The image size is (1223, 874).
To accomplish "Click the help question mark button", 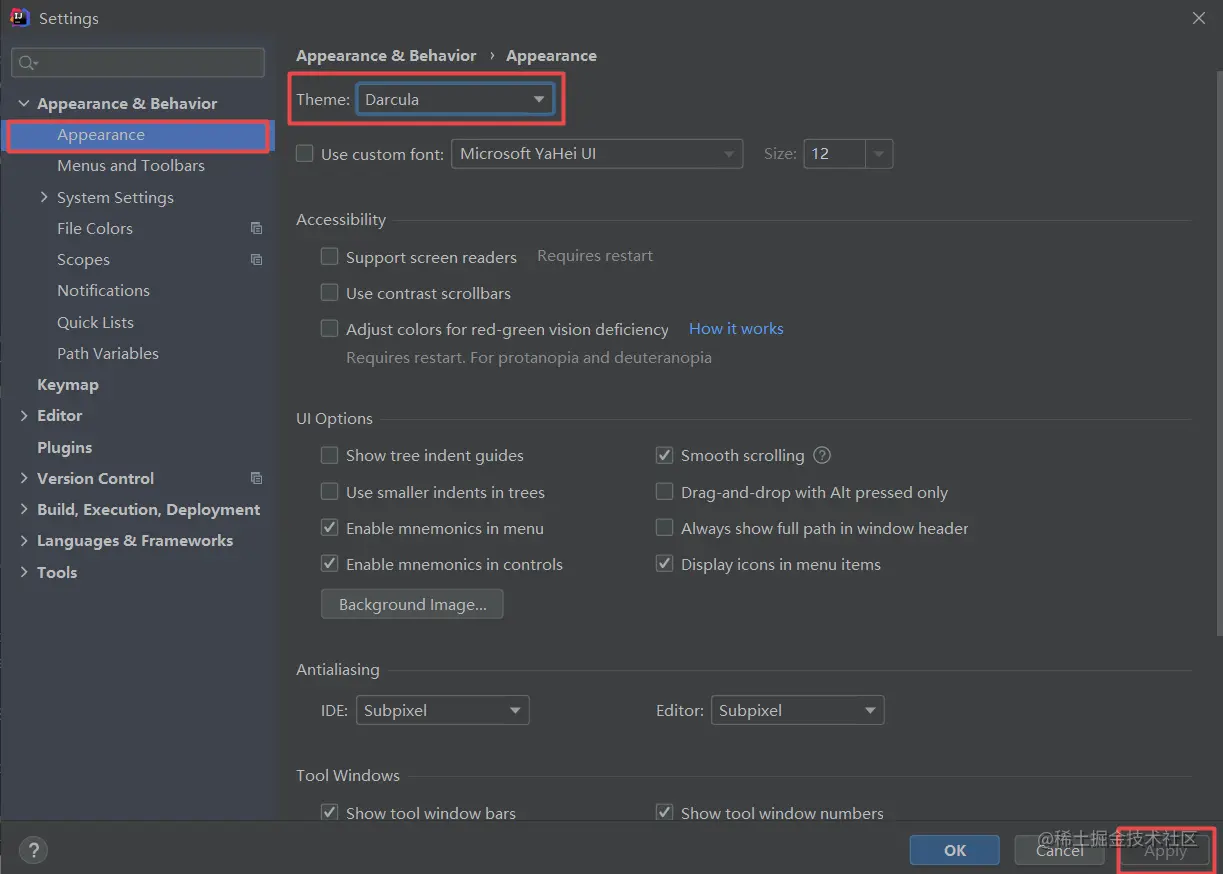I will tap(33, 850).
